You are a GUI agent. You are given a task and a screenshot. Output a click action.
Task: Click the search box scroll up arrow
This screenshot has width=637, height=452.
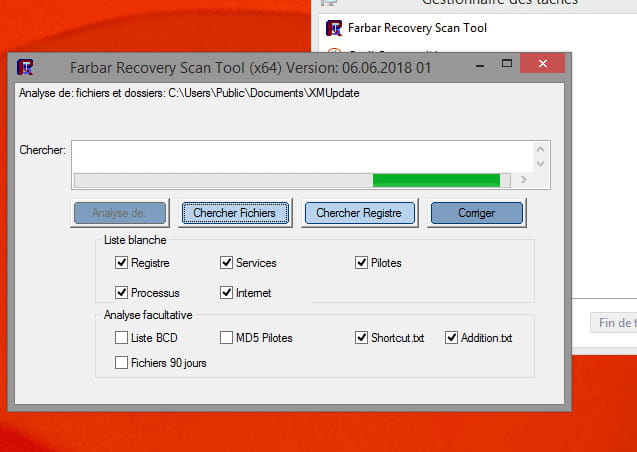540,149
